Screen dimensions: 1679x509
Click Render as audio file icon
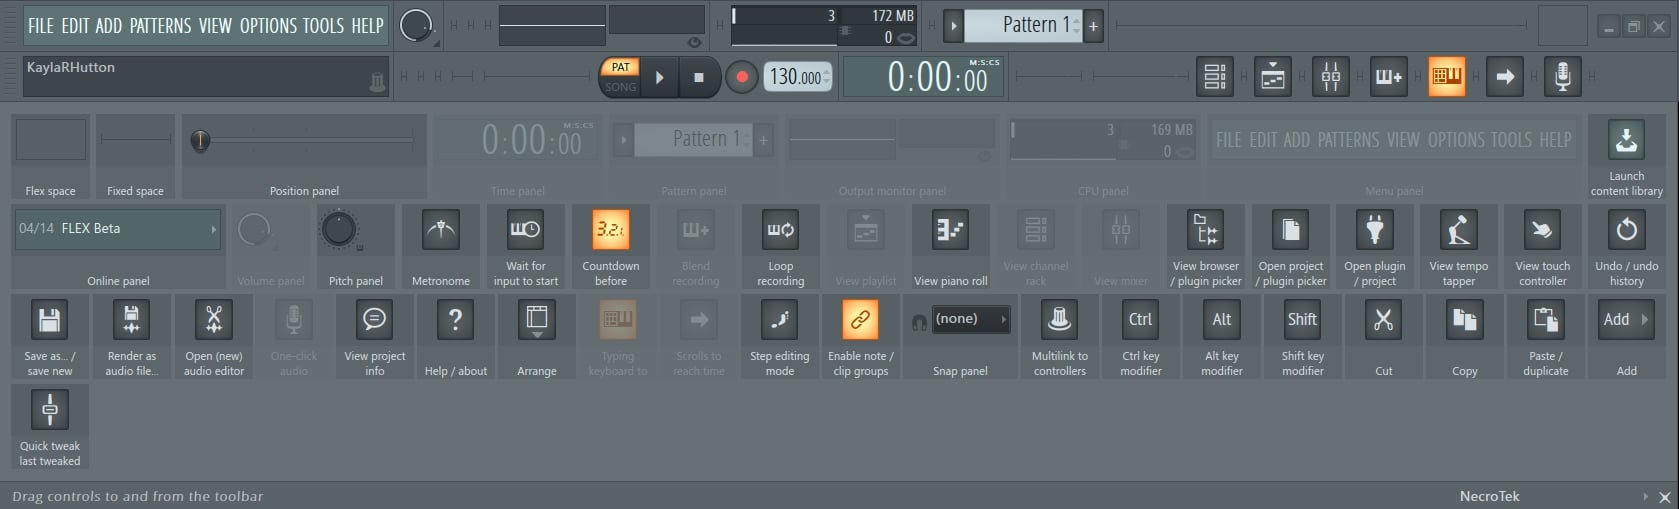click(131, 321)
